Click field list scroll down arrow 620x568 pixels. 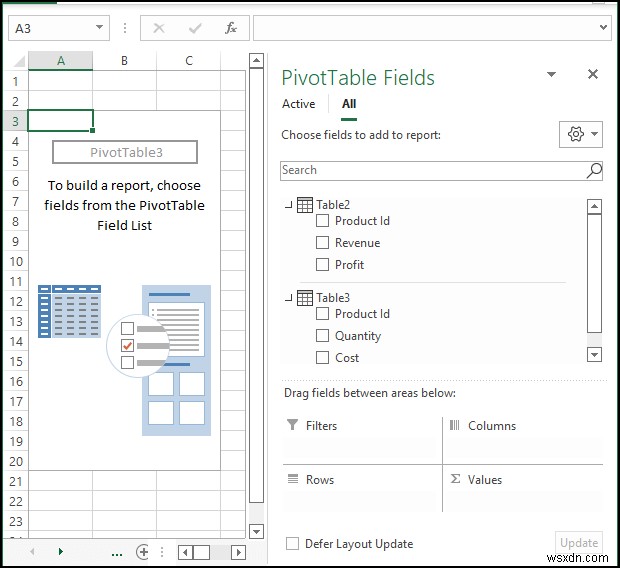click(x=594, y=354)
